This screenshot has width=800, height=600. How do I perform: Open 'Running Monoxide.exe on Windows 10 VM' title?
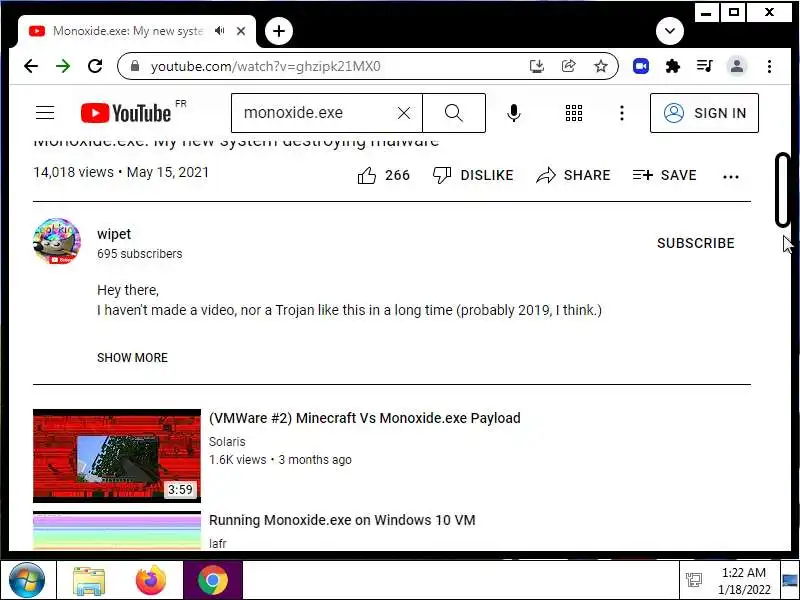pos(342,520)
